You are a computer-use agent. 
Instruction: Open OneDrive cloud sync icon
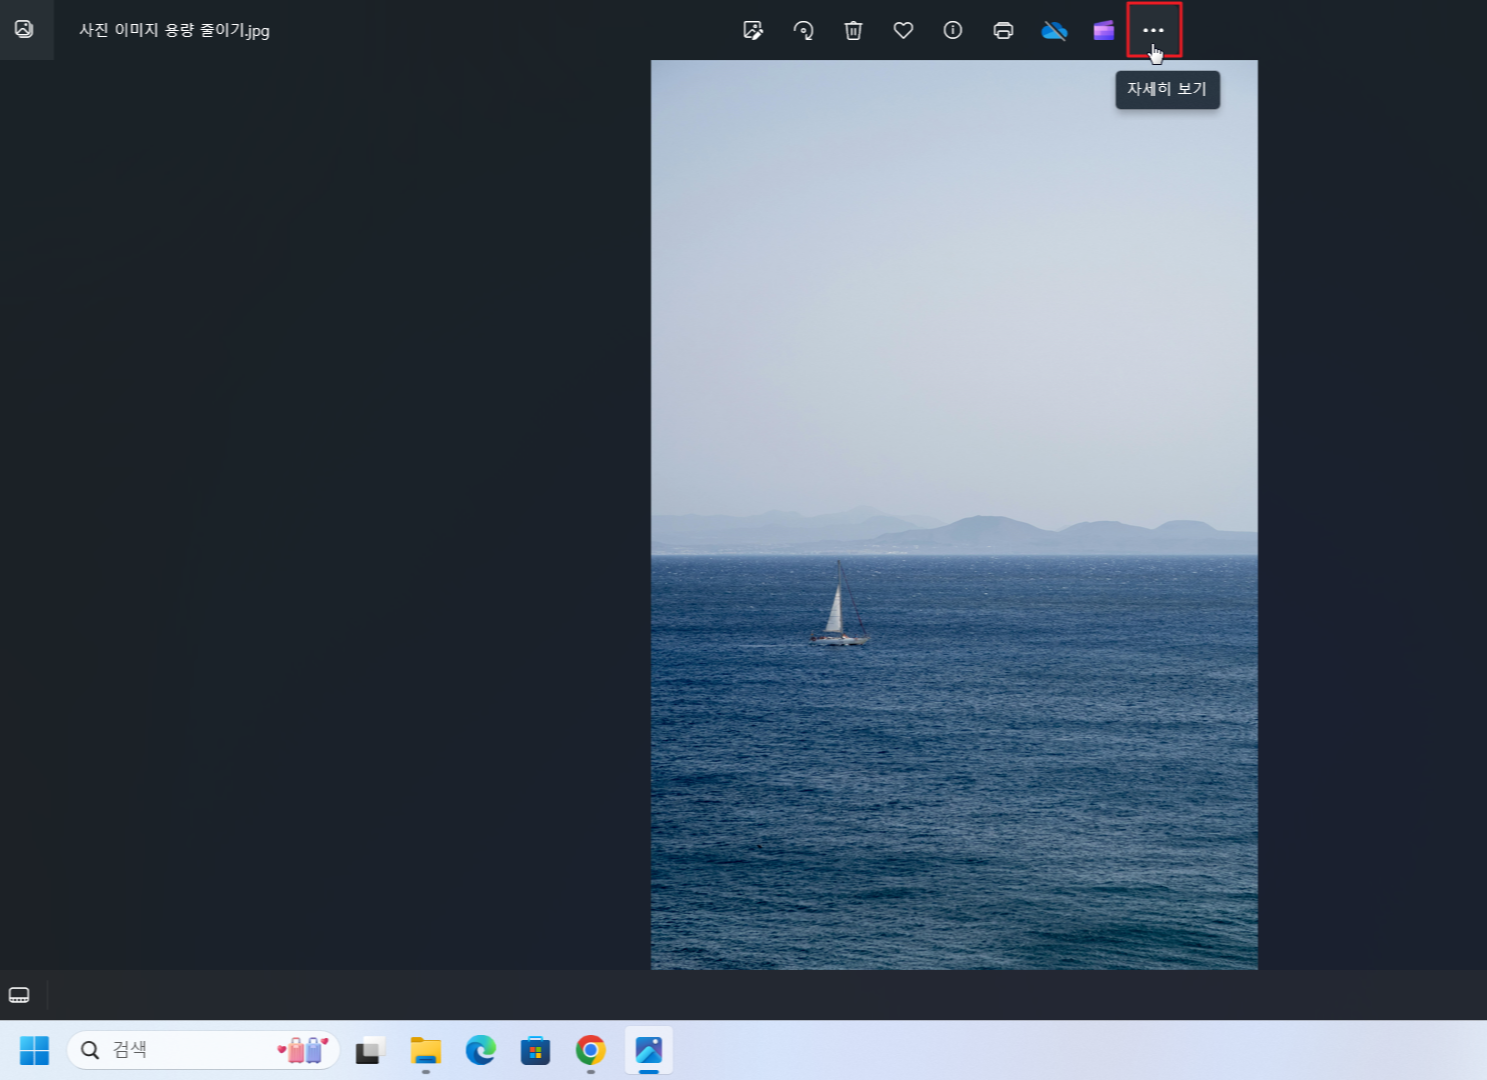[1054, 30]
